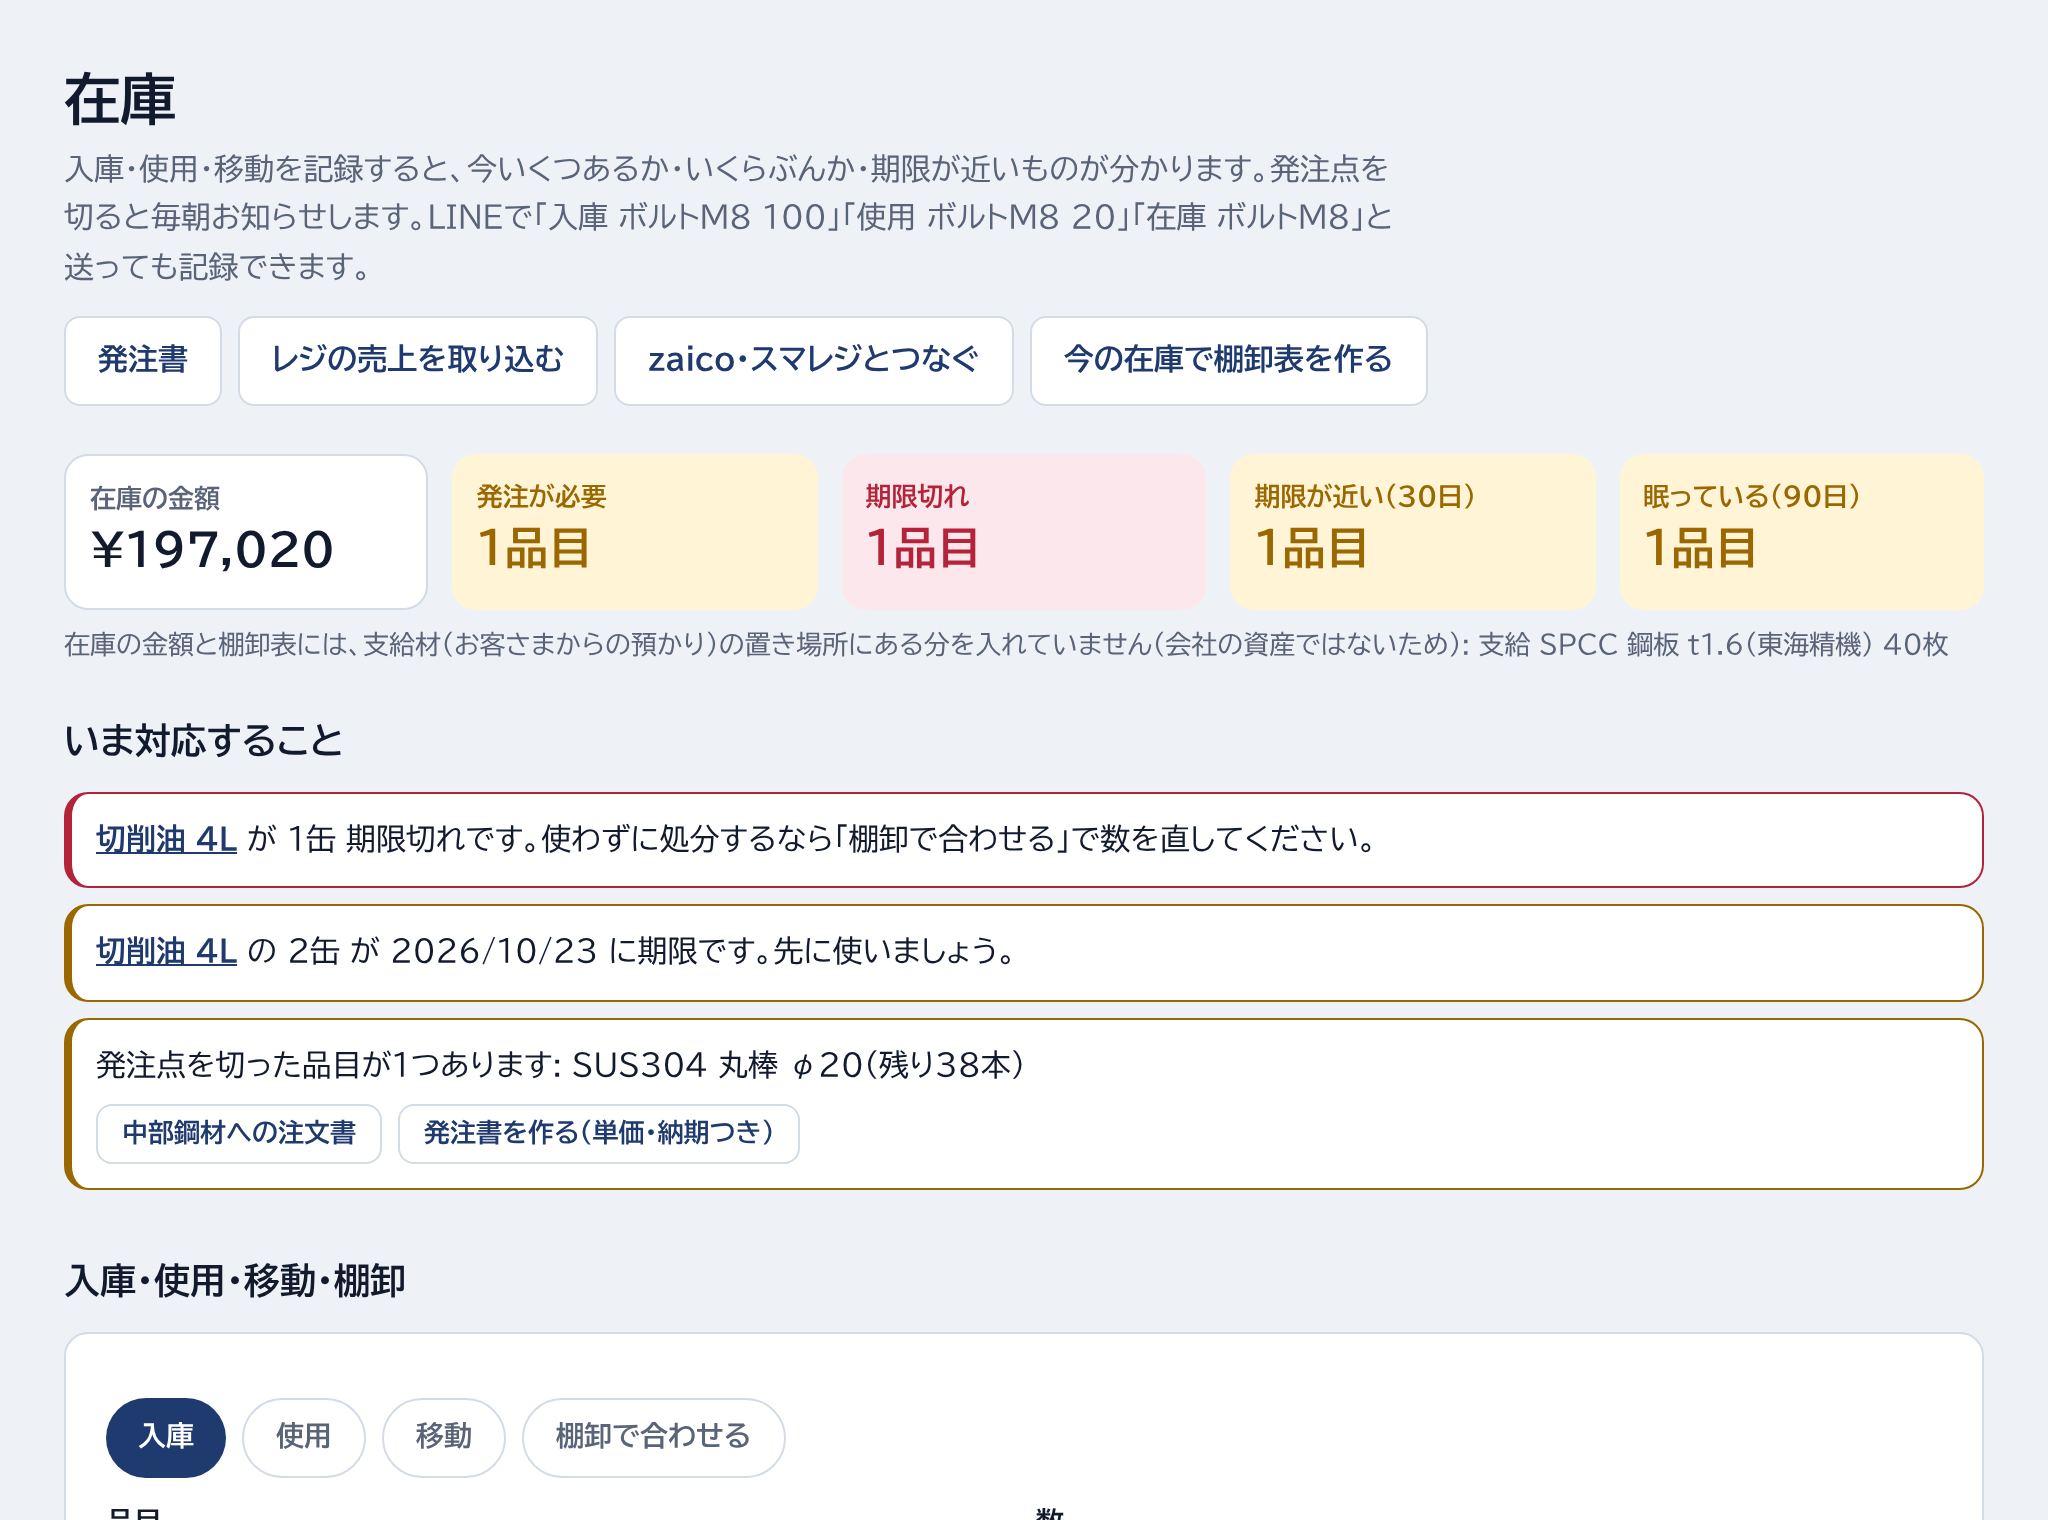Open 中部鋼材への注文書
Screen dimensions: 2048x1520
click(x=239, y=1134)
